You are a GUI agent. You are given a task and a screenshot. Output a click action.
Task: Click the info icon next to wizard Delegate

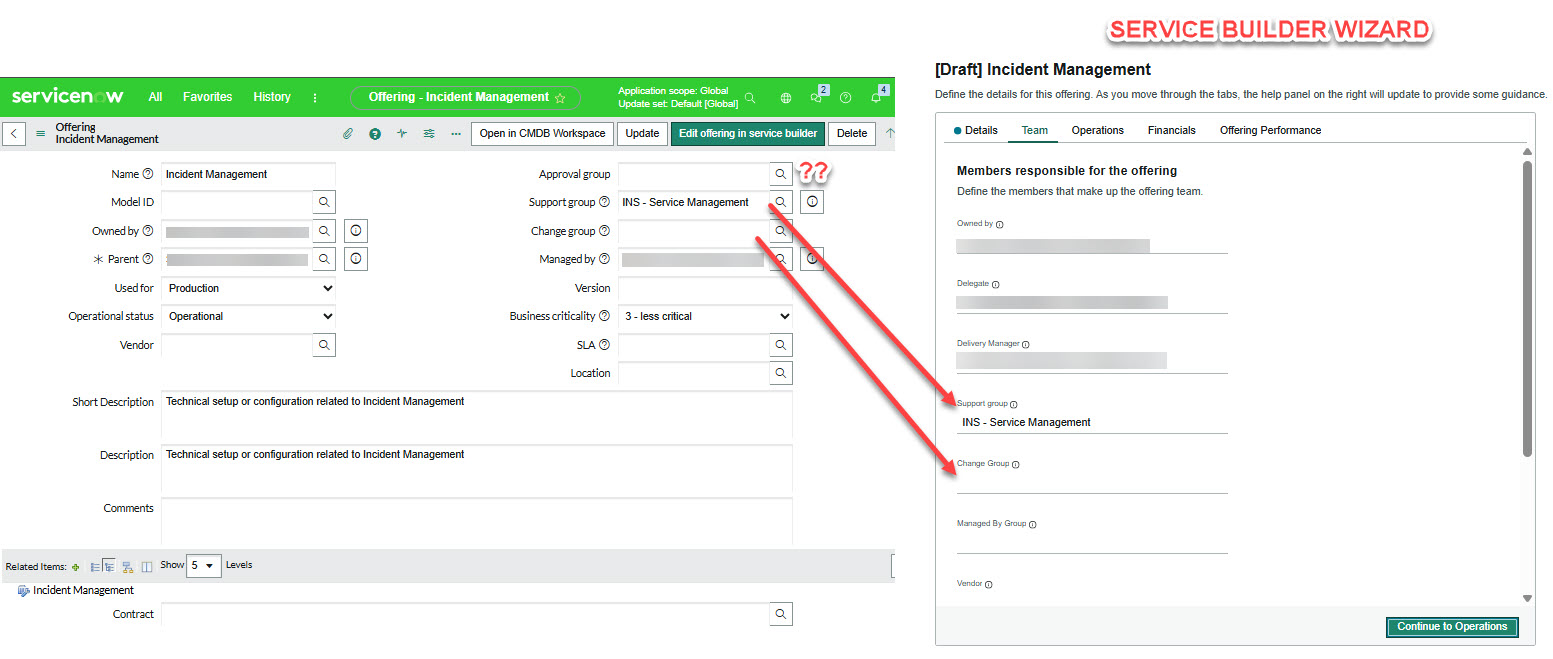point(995,284)
